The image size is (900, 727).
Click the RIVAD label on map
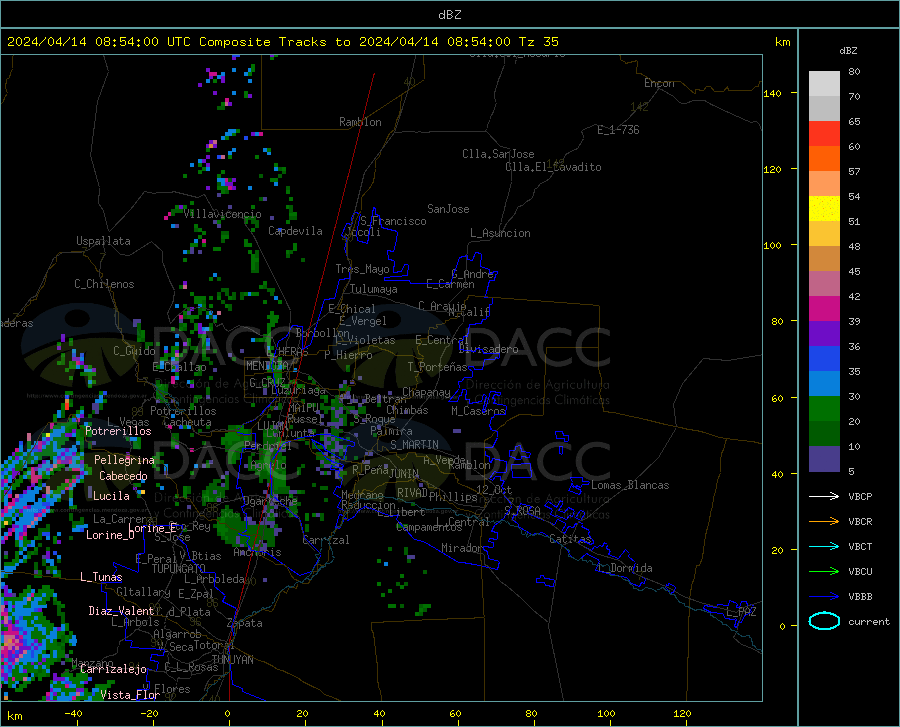tap(412, 493)
